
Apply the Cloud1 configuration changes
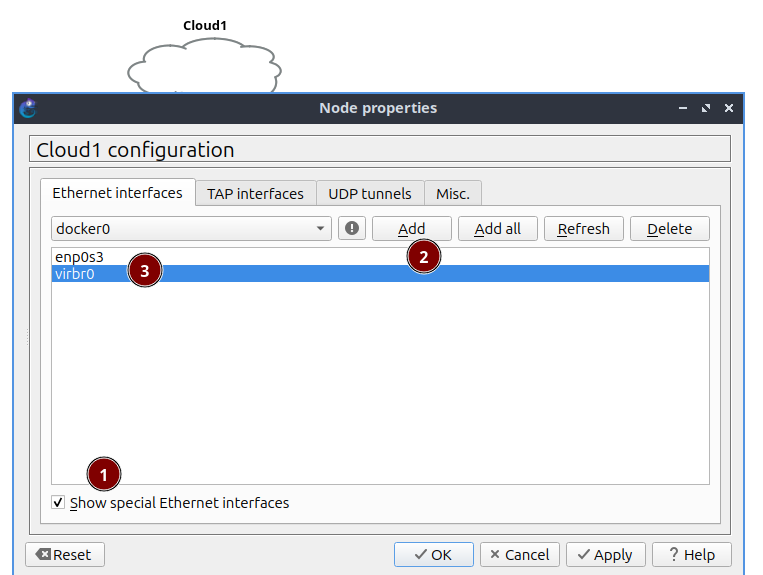[604, 554]
